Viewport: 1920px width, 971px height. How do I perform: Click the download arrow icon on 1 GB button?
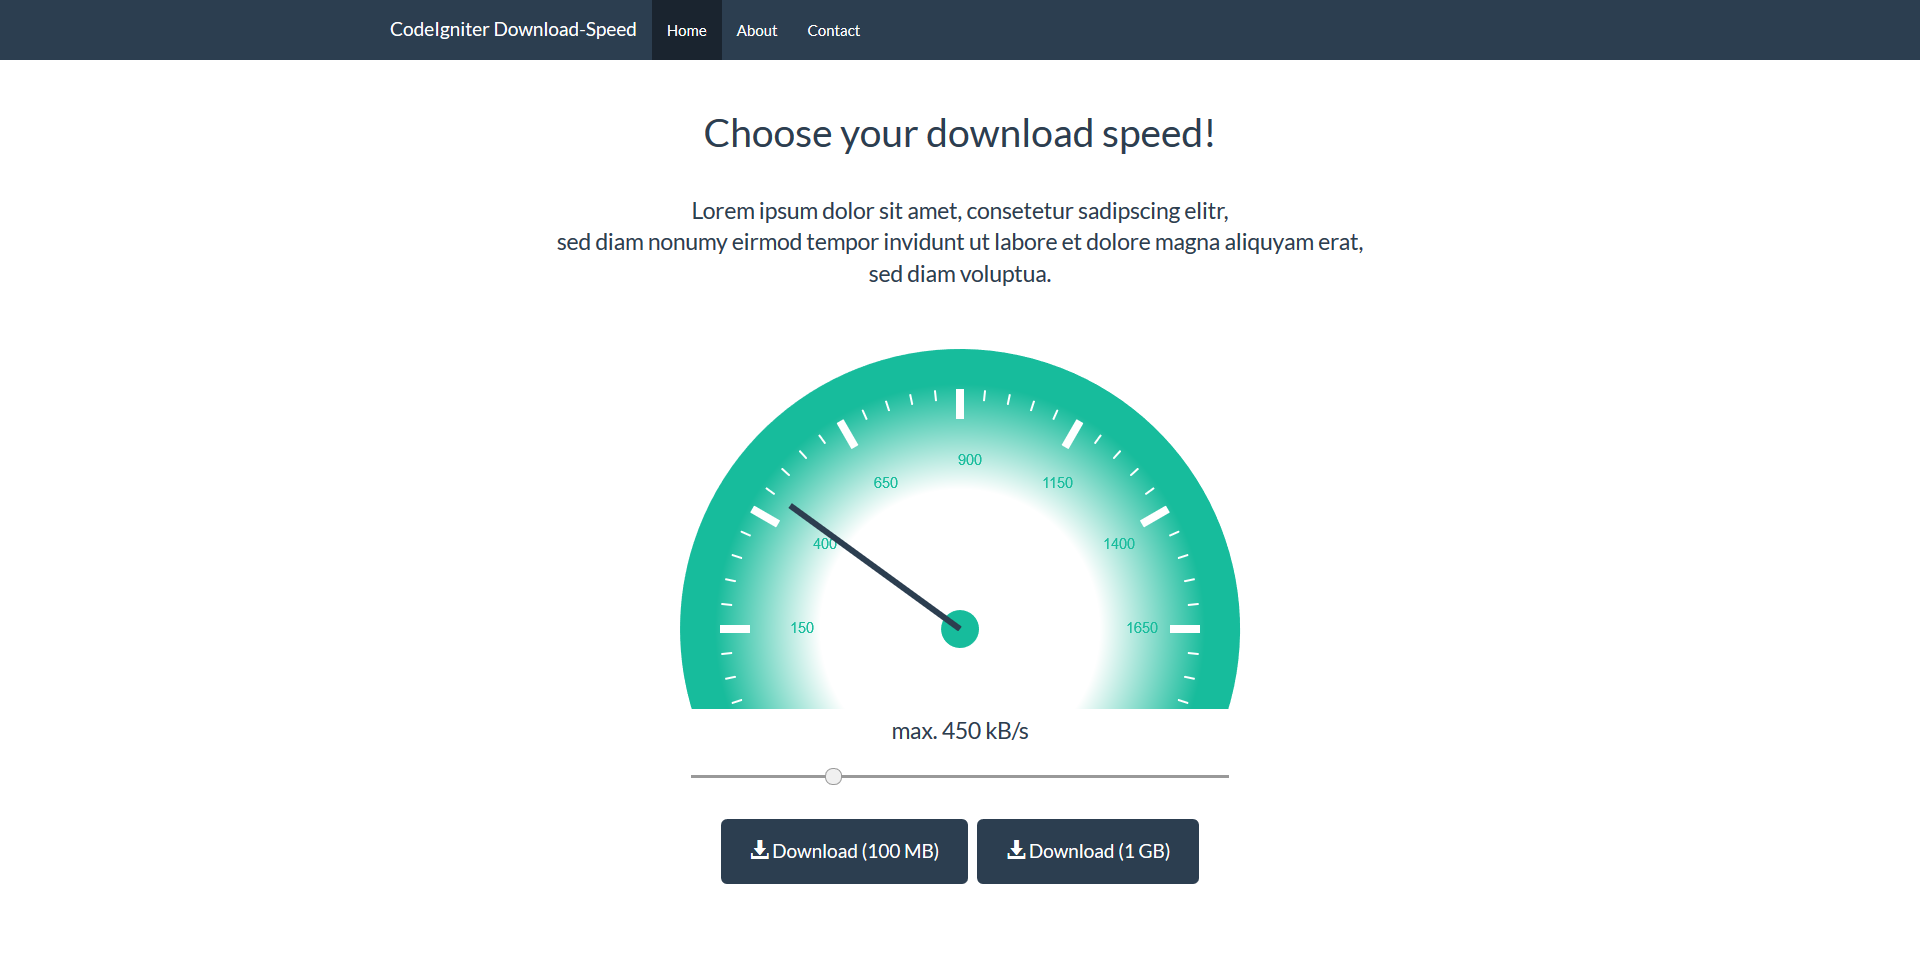click(1016, 850)
